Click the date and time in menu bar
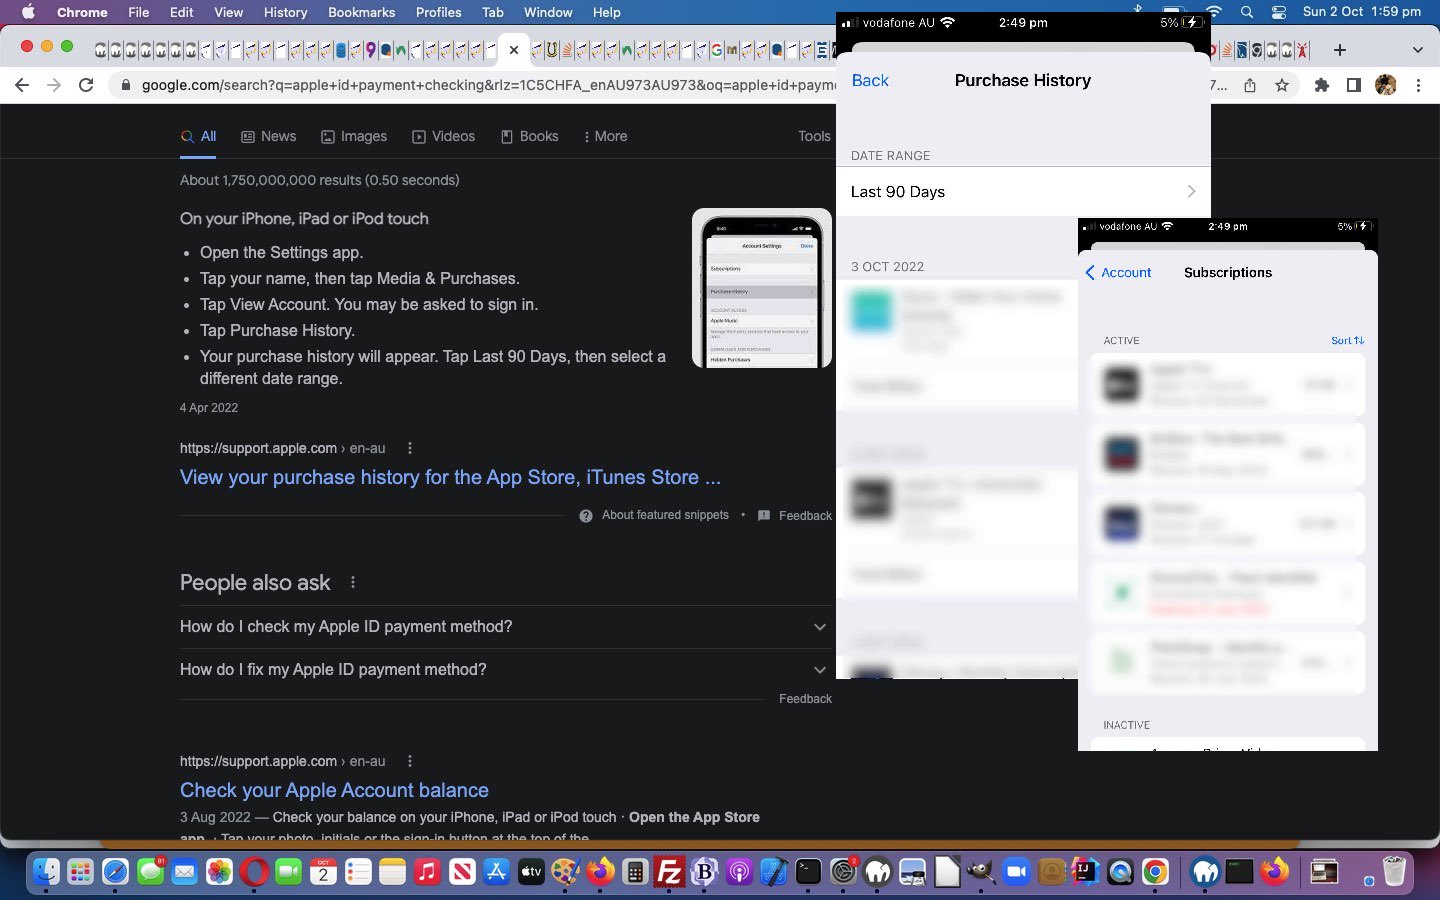 pyautogui.click(x=1362, y=12)
